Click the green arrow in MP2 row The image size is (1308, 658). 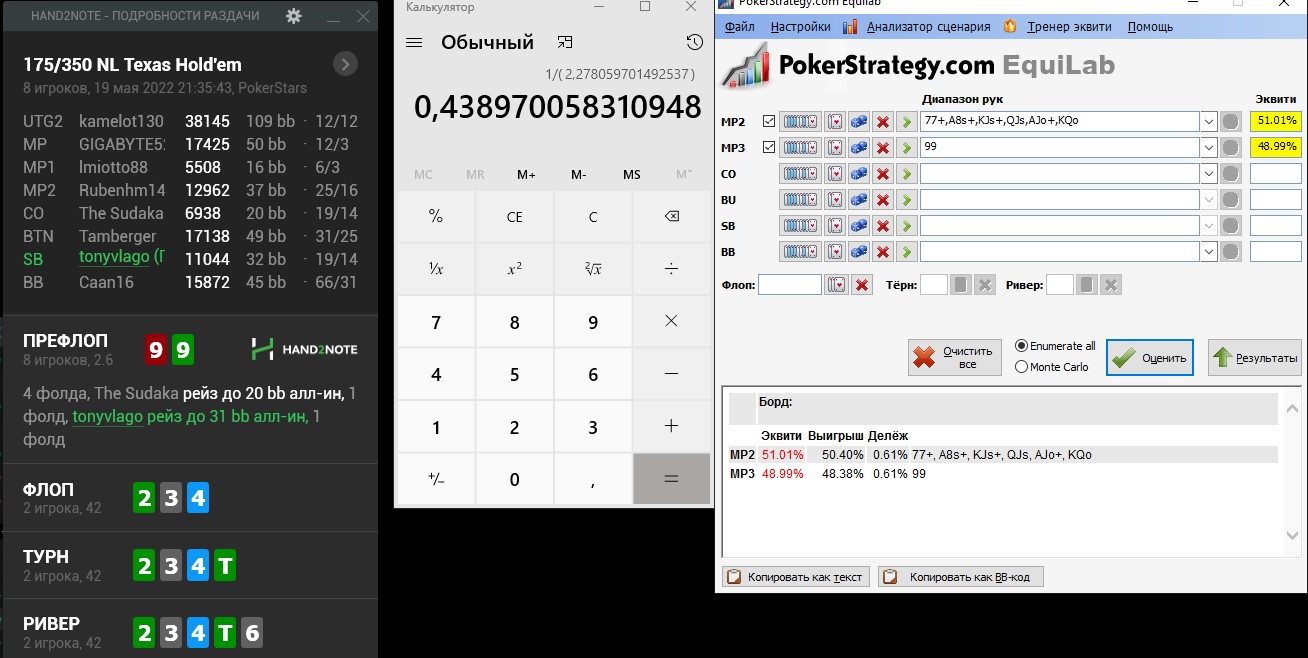pos(907,121)
